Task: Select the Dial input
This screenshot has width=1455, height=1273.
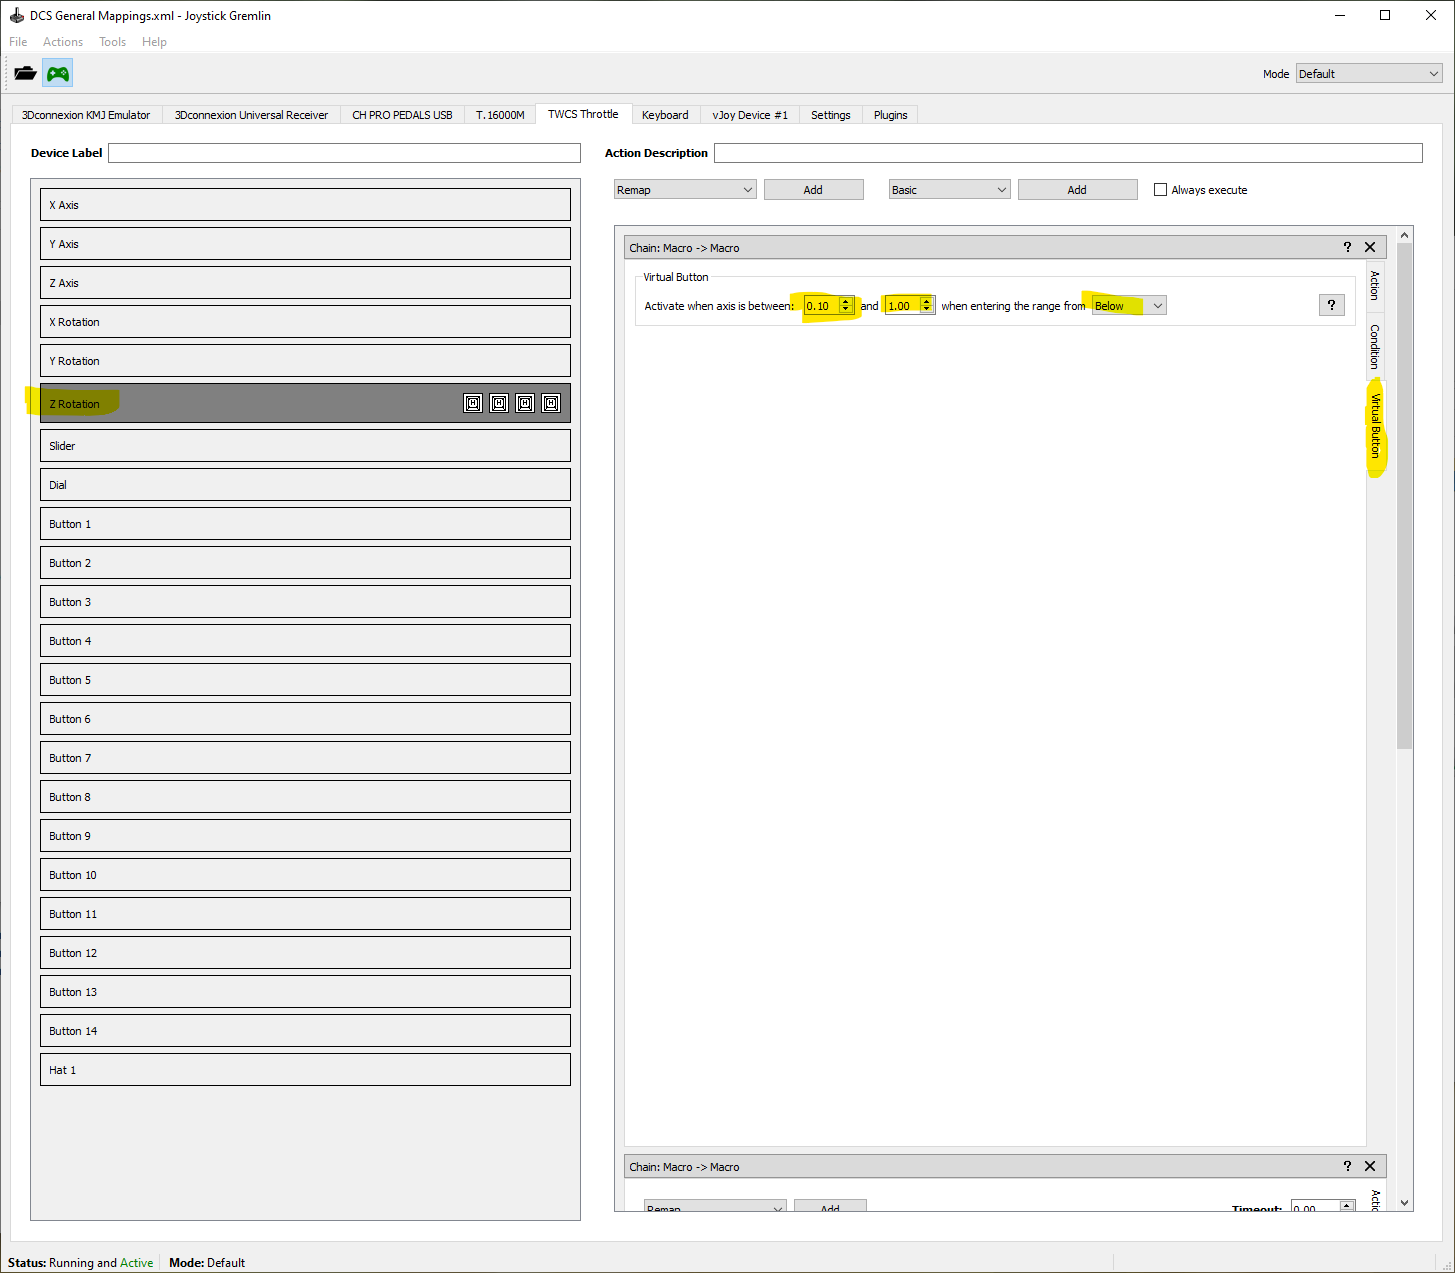Action: pos(305,484)
